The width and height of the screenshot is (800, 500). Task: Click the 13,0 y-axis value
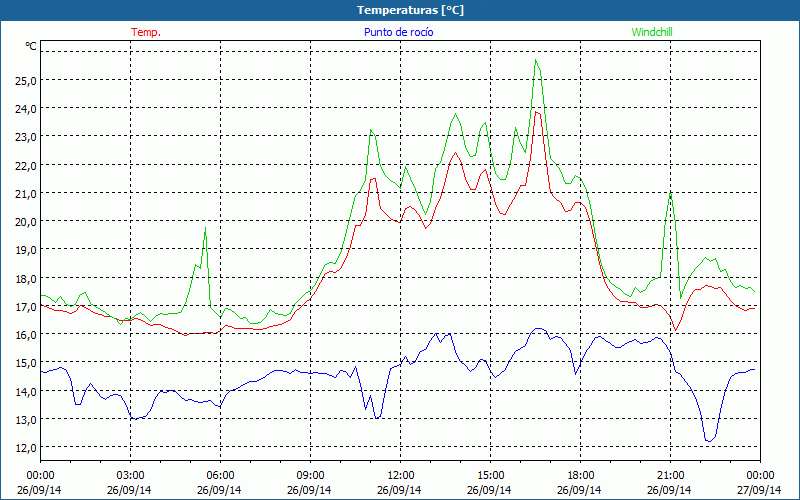pos(25,419)
